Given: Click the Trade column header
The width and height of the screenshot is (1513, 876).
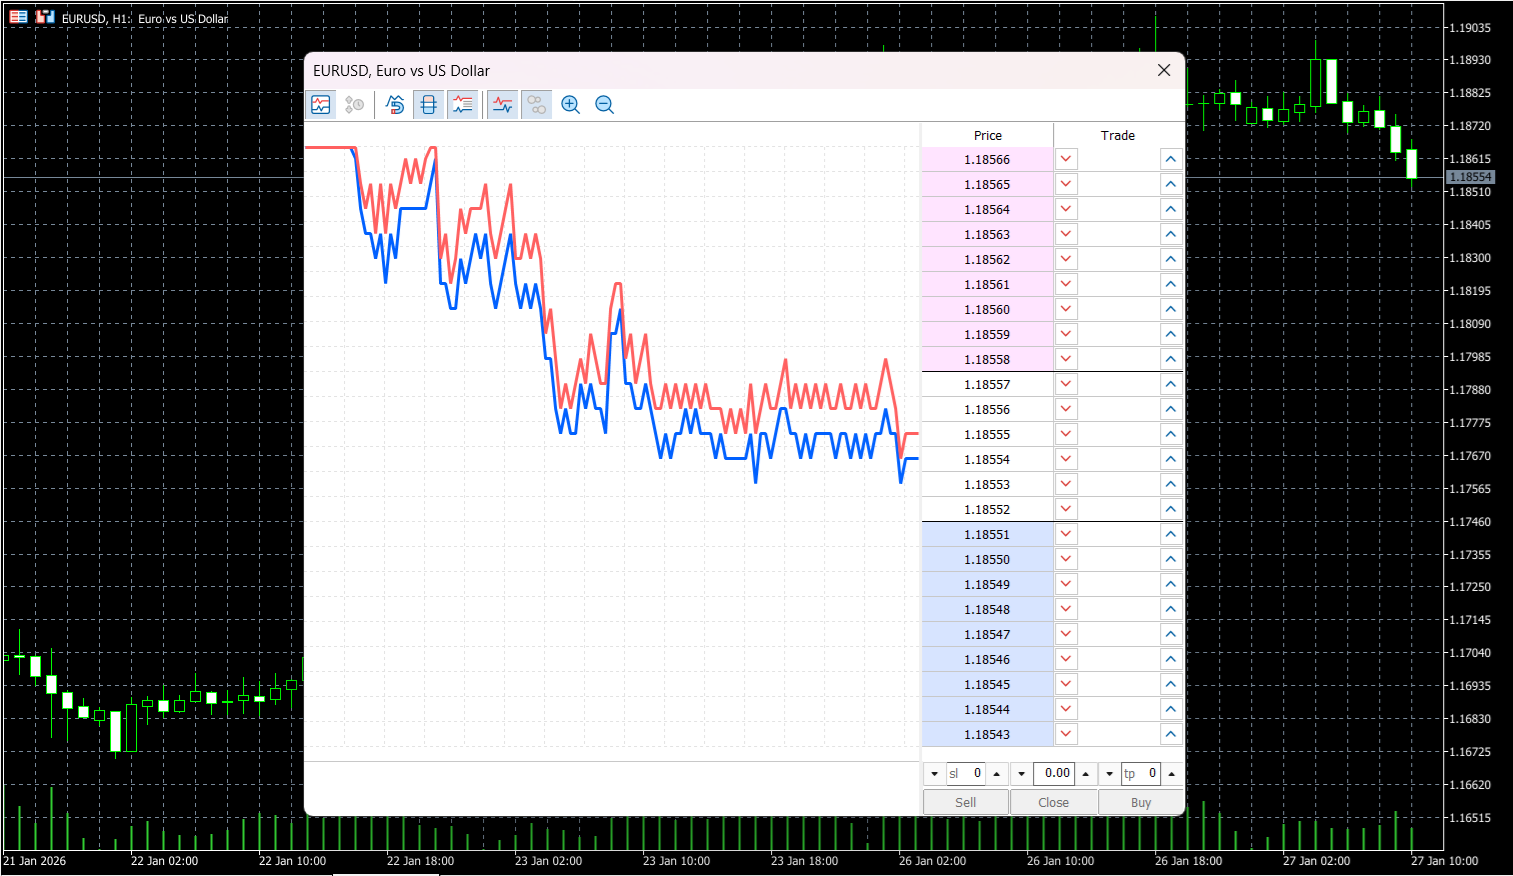Looking at the screenshot, I should pyautogui.click(x=1118, y=135).
